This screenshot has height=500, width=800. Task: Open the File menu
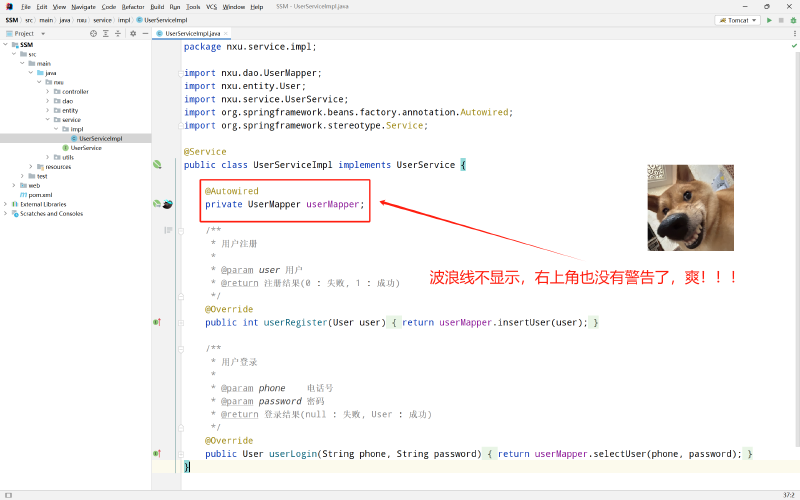click(x=26, y=7)
